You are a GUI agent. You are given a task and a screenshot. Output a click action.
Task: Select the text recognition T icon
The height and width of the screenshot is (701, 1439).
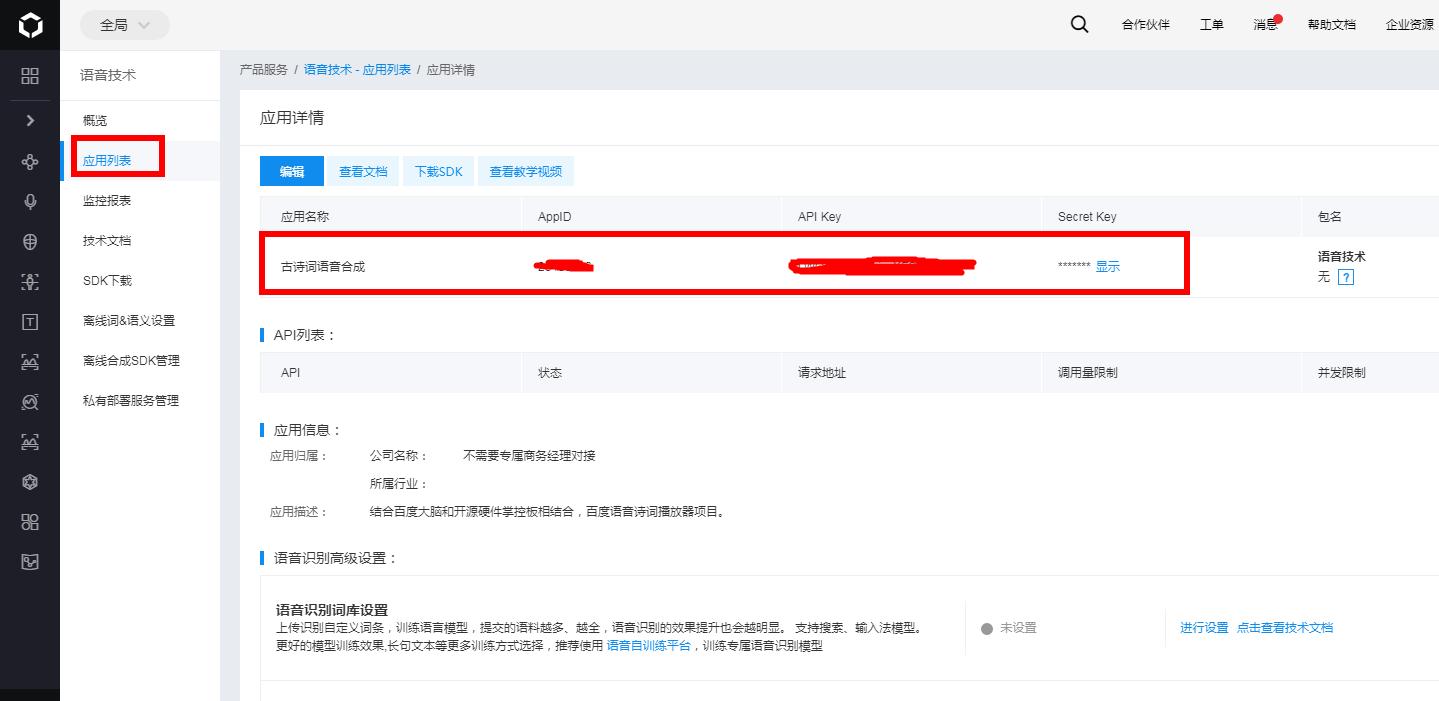coord(30,321)
